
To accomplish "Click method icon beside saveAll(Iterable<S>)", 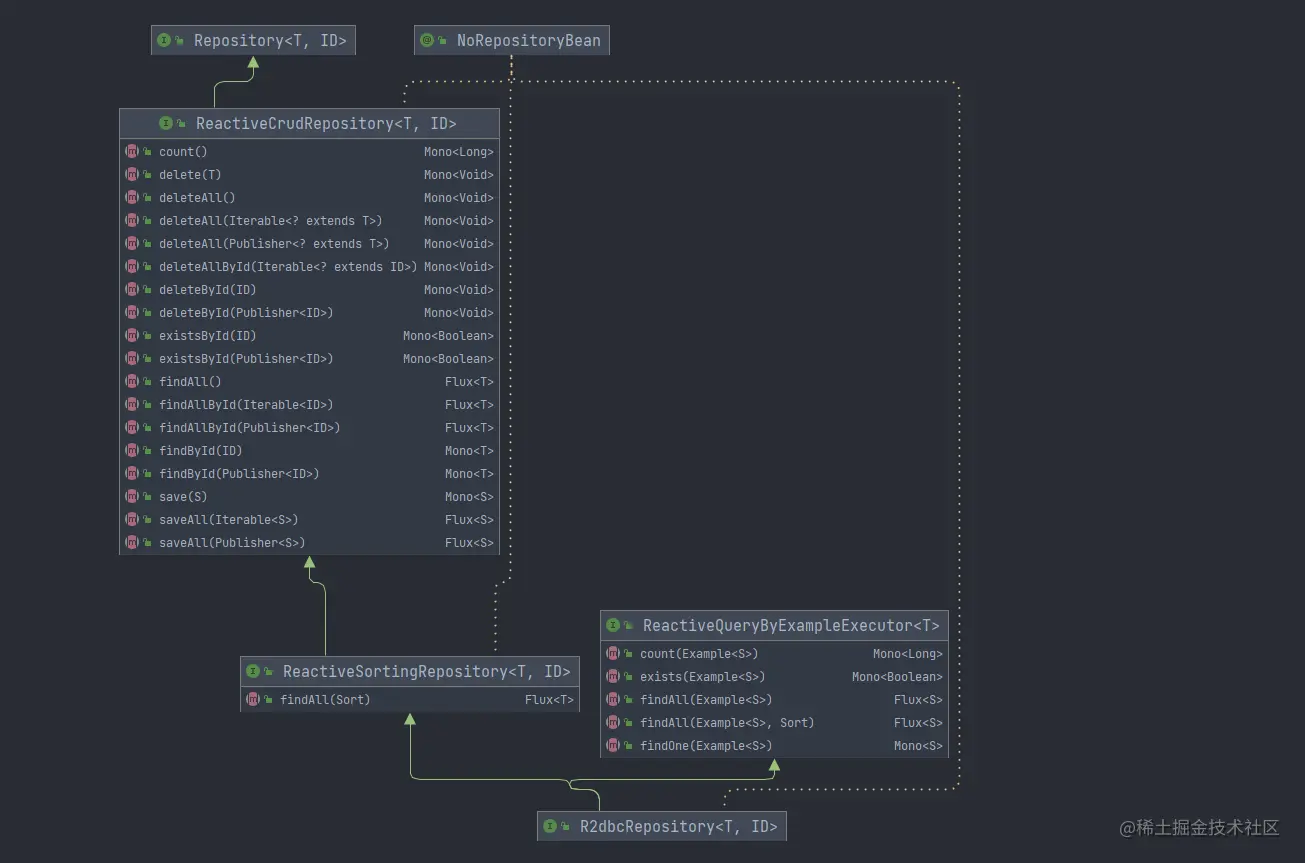I will coord(132,520).
